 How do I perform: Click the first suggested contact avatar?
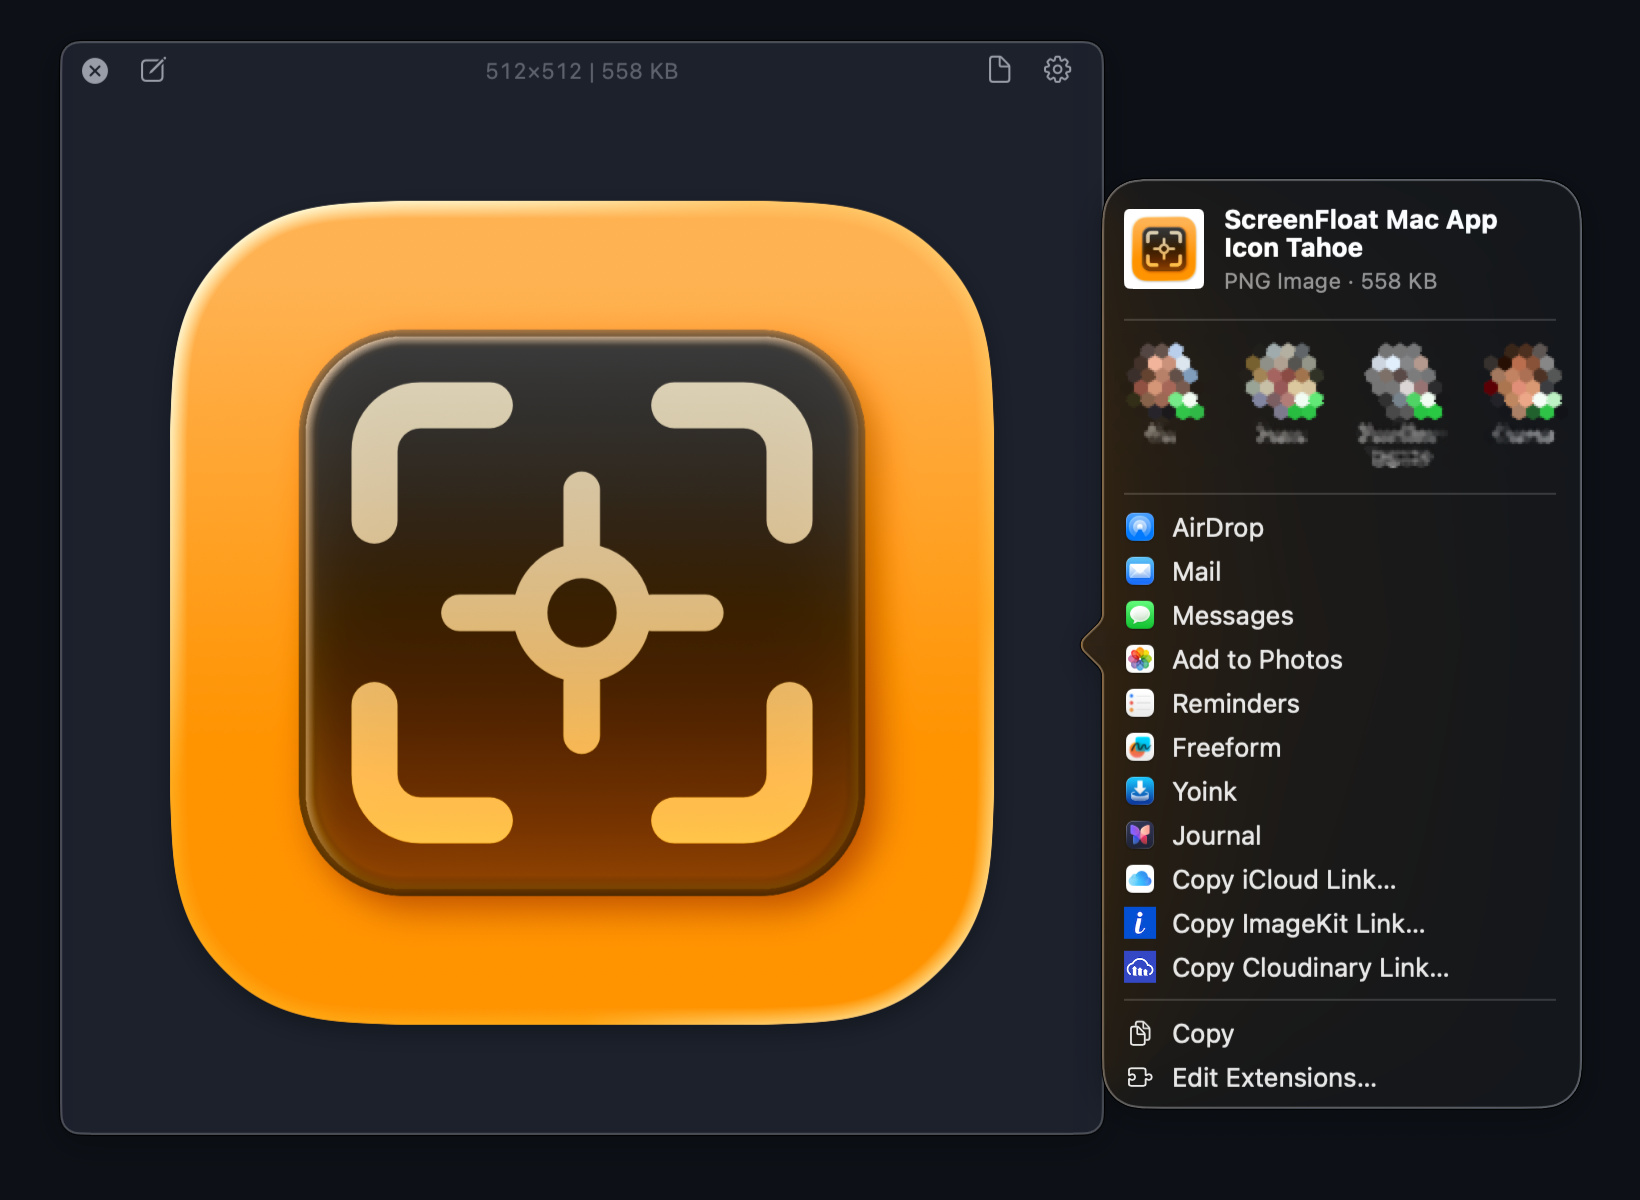[1164, 382]
